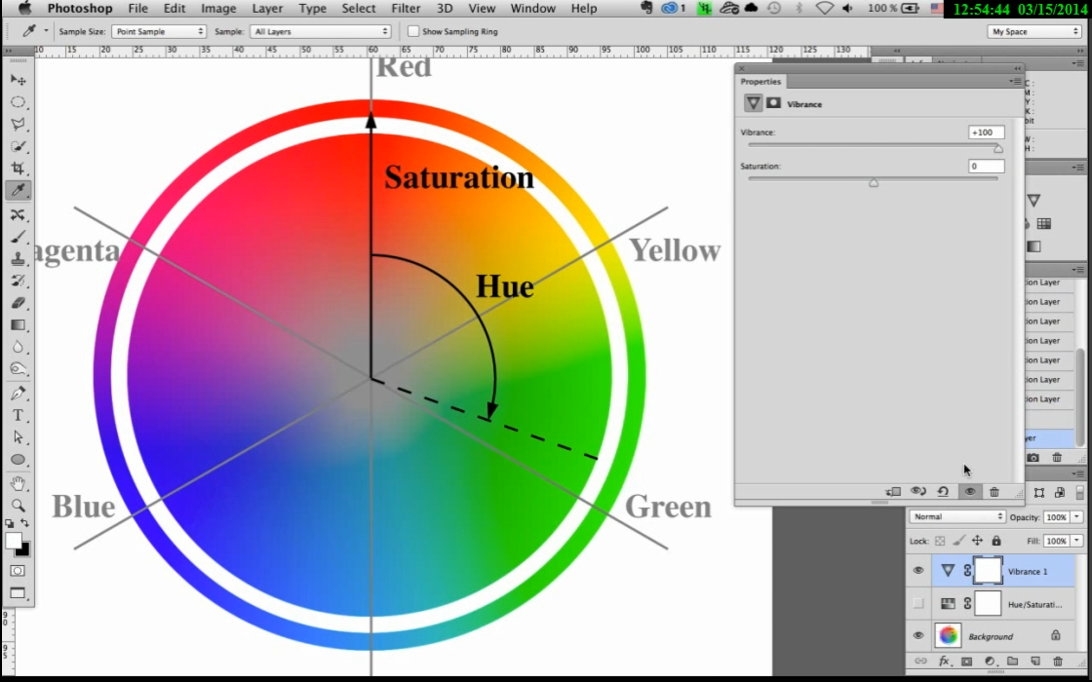Select the Type tool
The image size is (1092, 682).
point(18,416)
